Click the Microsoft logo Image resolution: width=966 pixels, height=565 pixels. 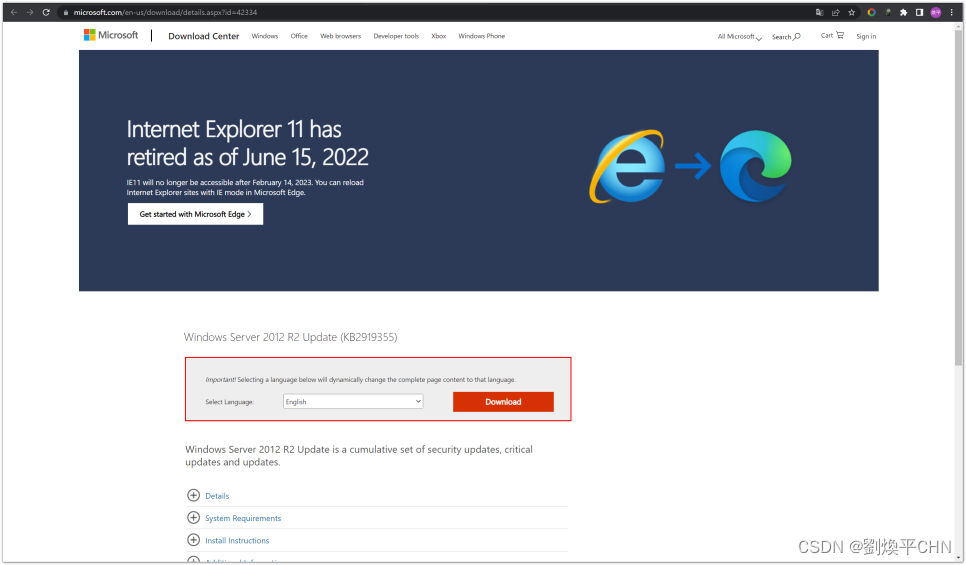point(111,35)
